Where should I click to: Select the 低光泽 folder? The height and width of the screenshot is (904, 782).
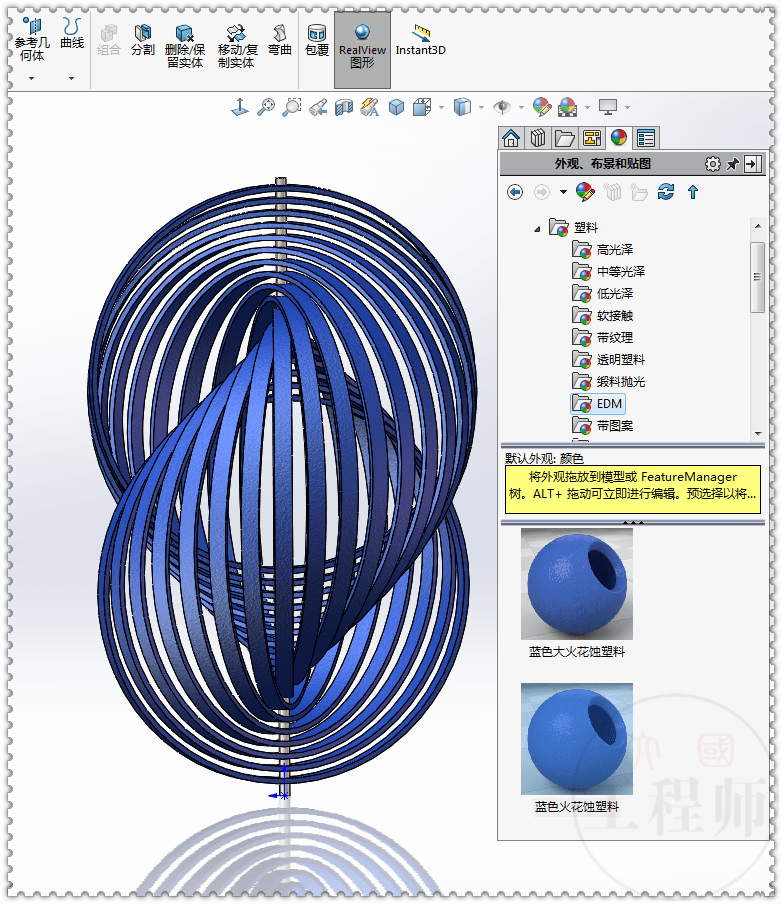pos(603,293)
